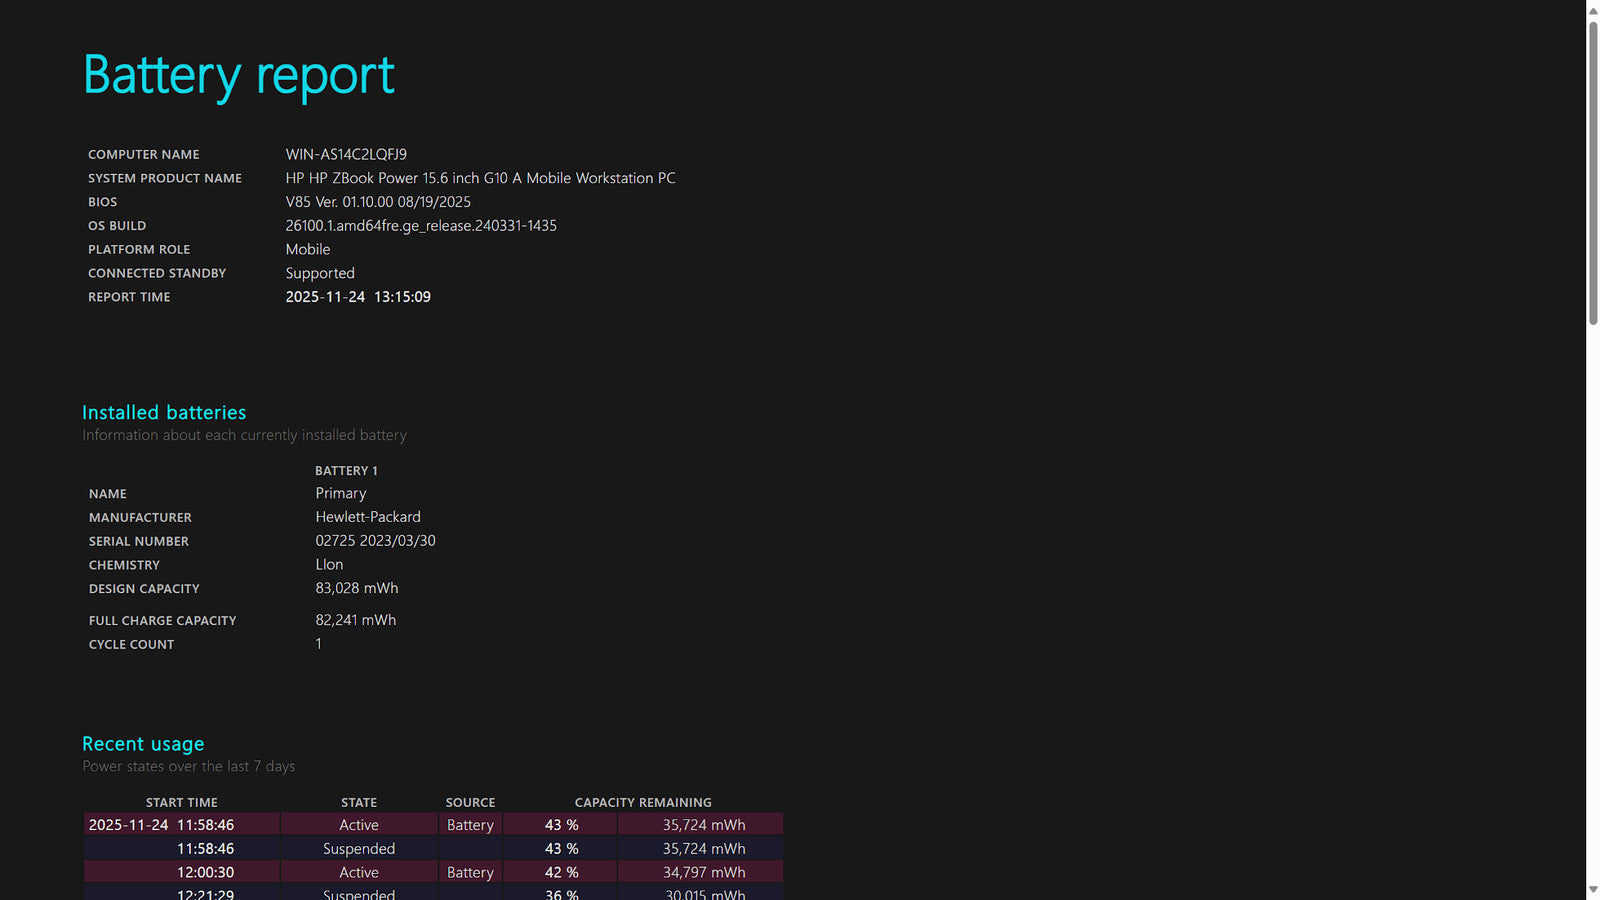
Task: Click the Active state in the 12:00:30 row
Action: click(359, 873)
